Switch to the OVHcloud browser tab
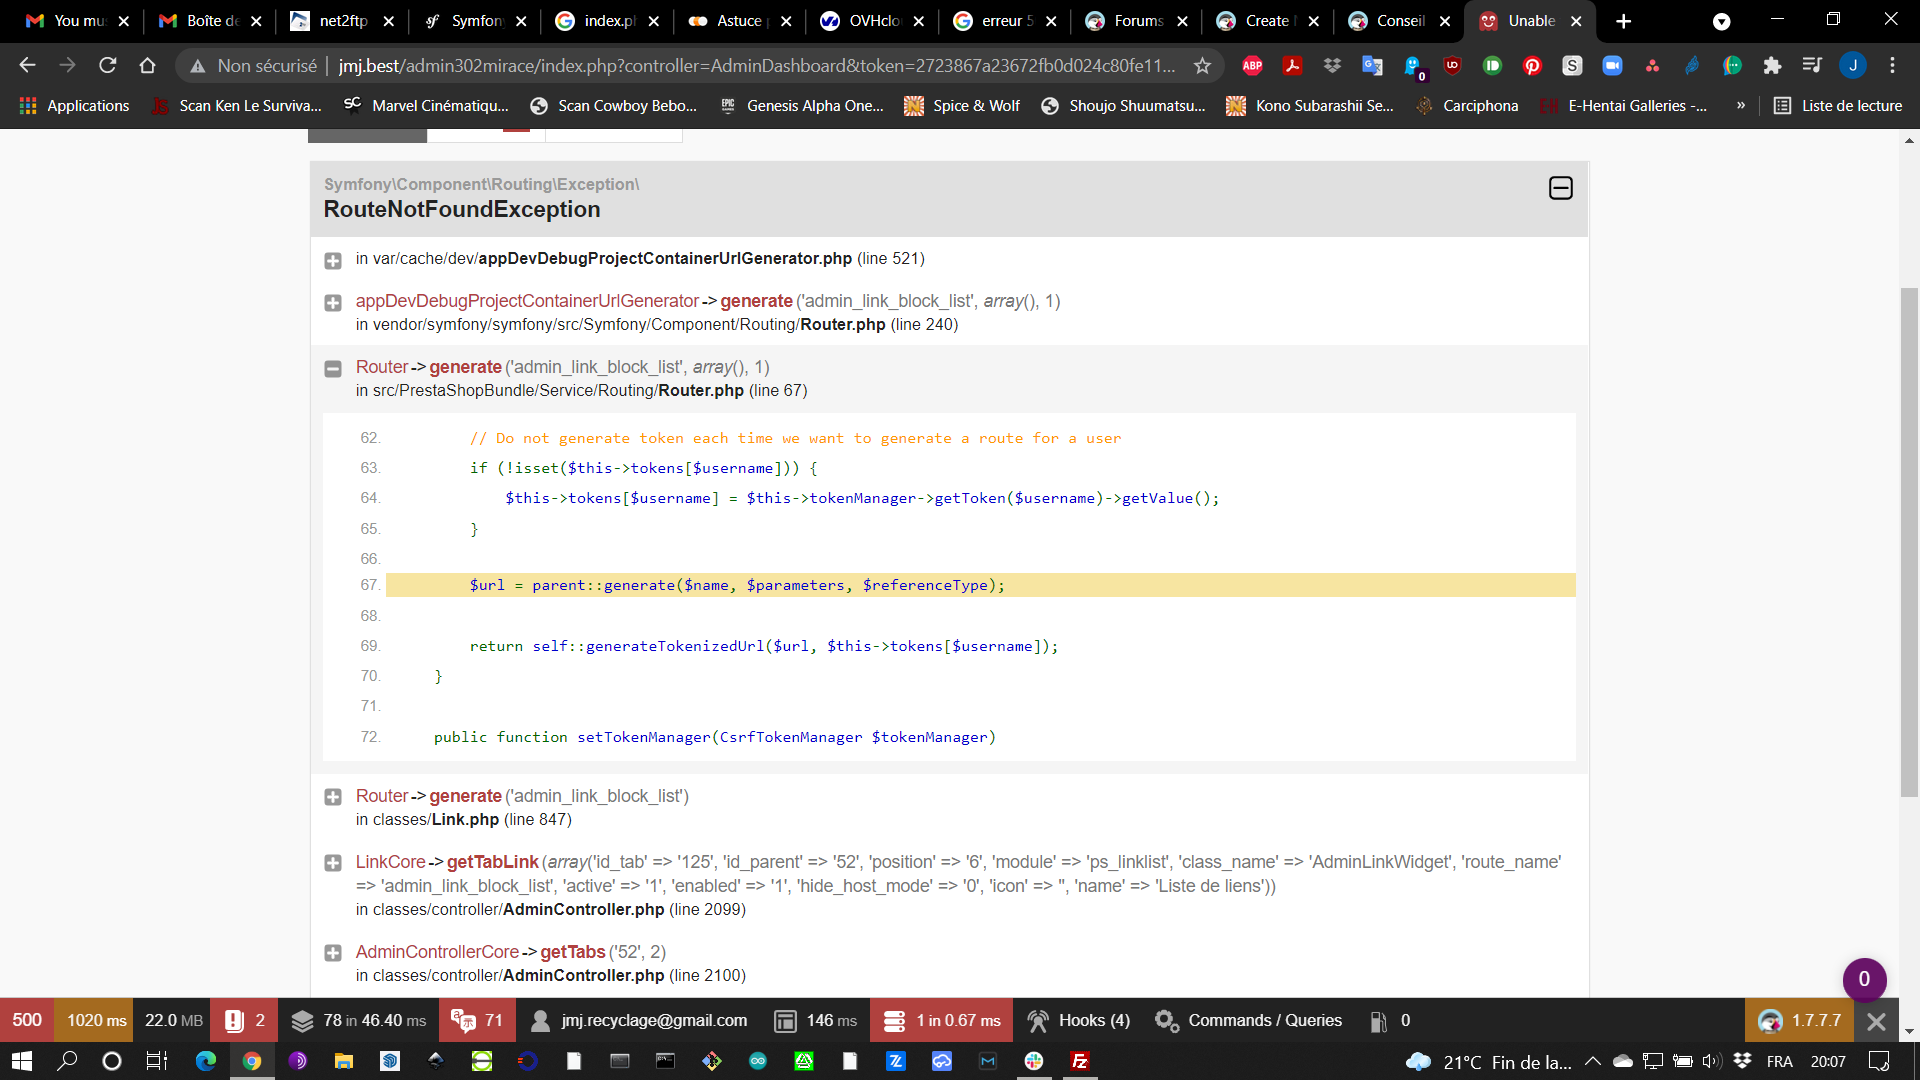This screenshot has width=1920, height=1080. (x=873, y=21)
